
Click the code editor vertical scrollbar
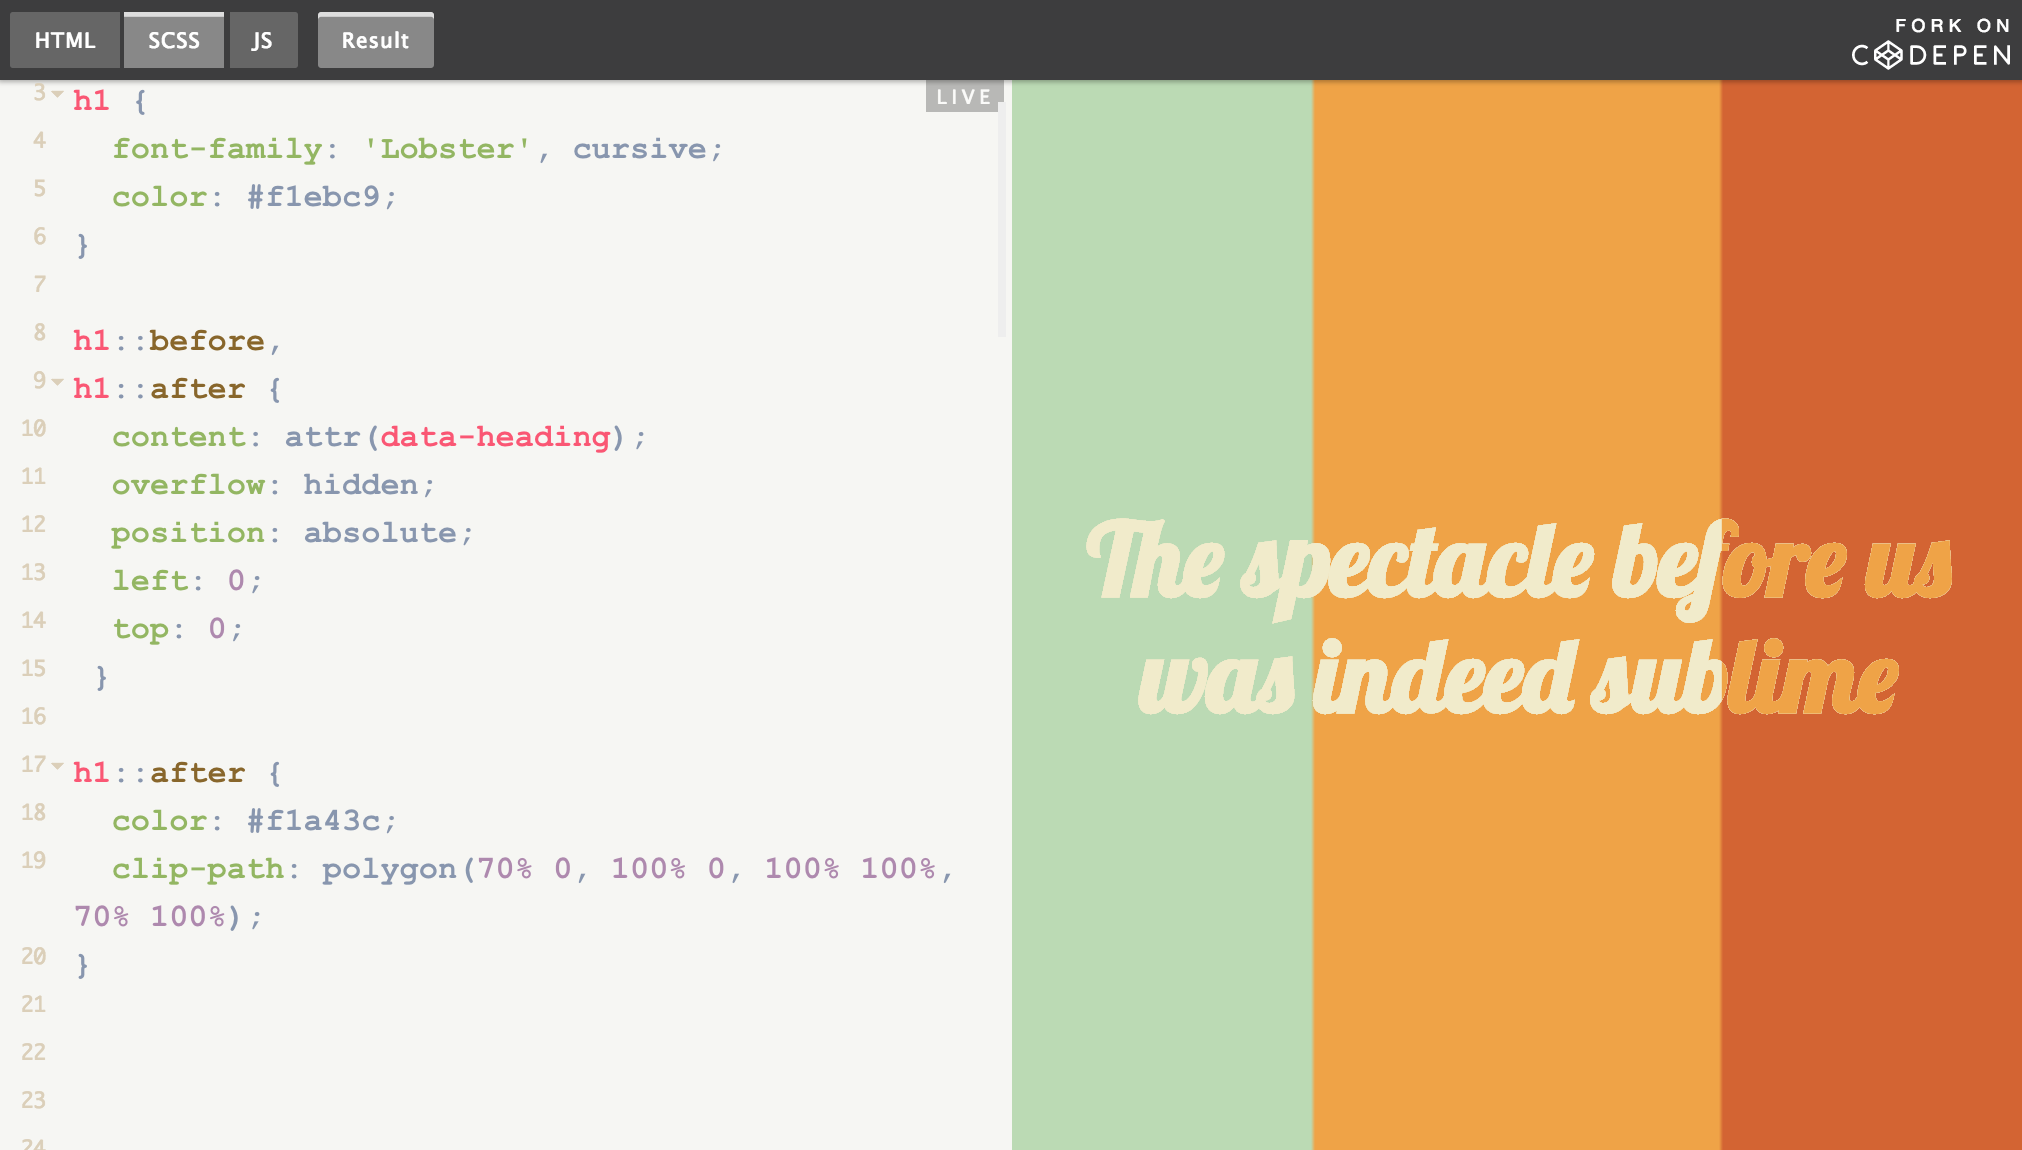click(1001, 220)
